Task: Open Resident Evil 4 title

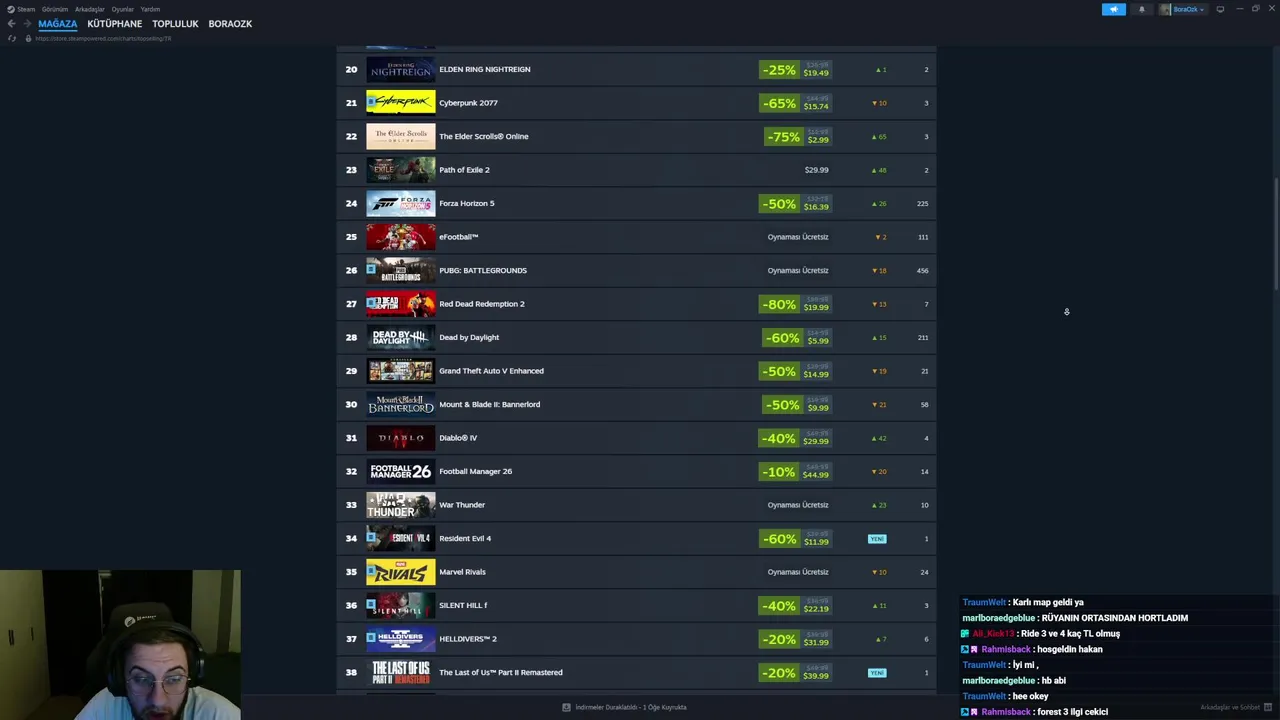Action: click(x=465, y=538)
